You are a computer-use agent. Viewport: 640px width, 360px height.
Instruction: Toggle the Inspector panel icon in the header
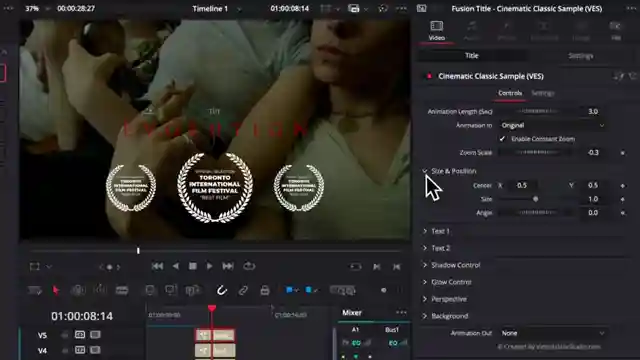pos(422,8)
